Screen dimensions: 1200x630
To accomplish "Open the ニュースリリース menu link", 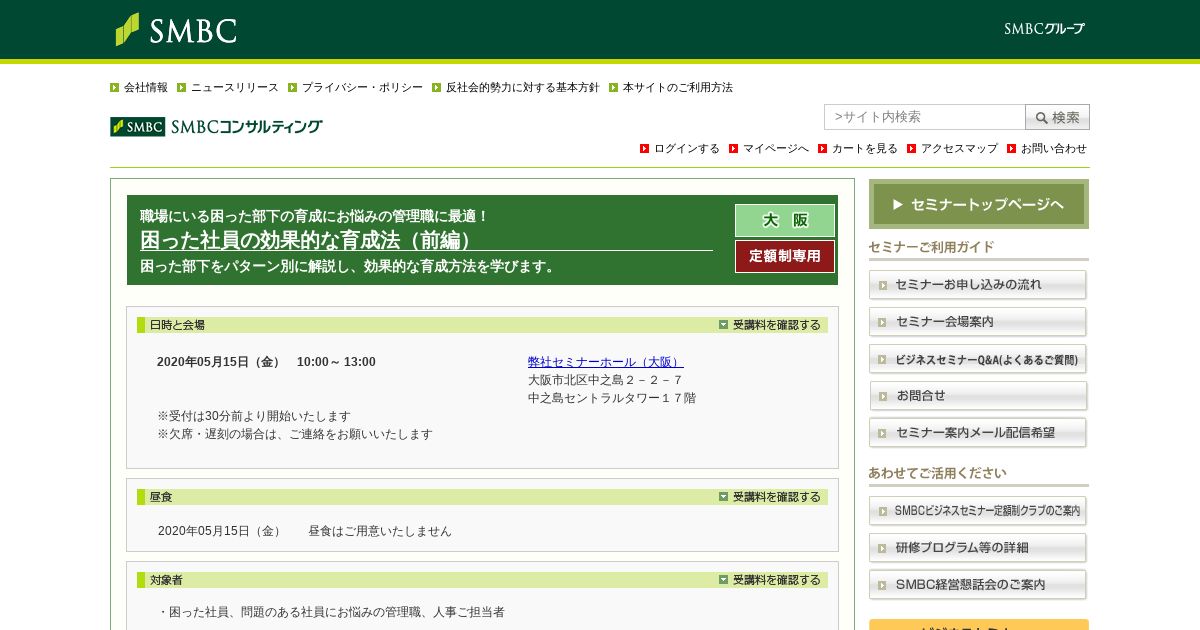I will point(234,88).
